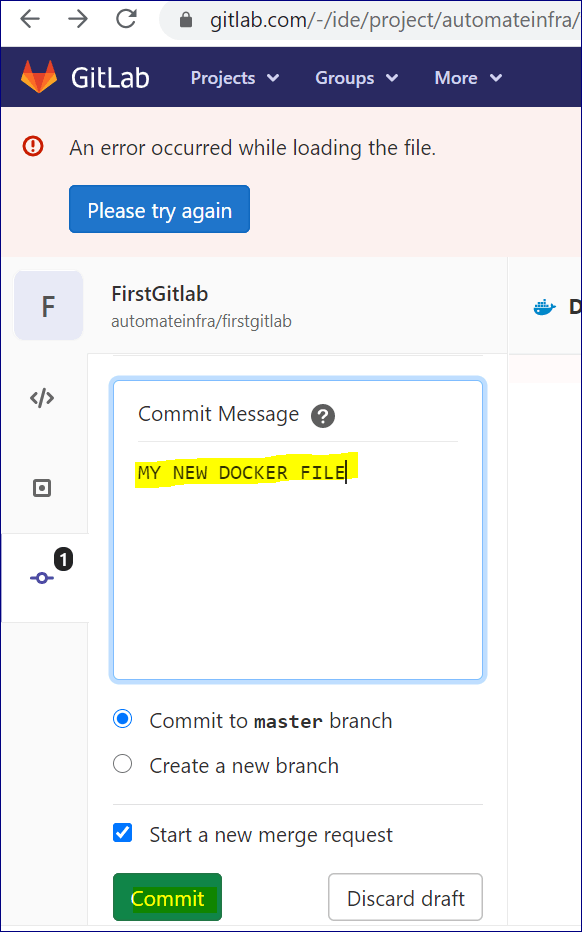The height and width of the screenshot is (932, 582).
Task: Open the Commit panel icon with badge 1
Action: point(41,578)
